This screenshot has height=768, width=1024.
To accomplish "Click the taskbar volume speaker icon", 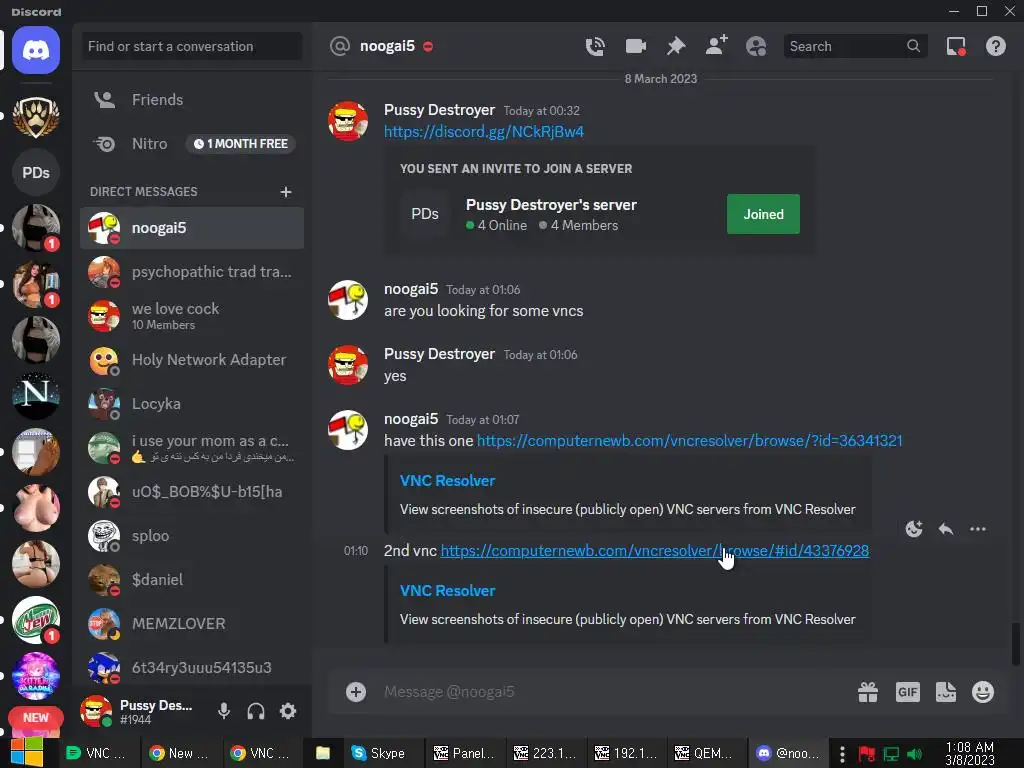I will pyautogui.click(x=914, y=754).
